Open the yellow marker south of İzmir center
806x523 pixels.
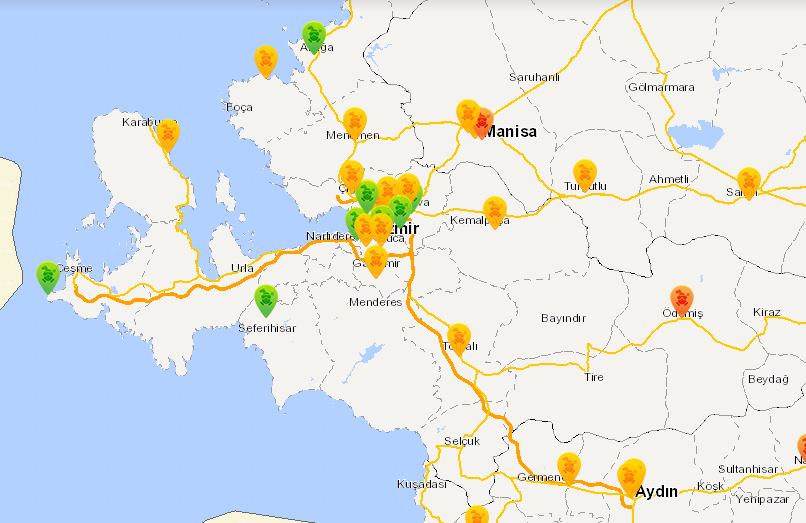click(x=375, y=261)
